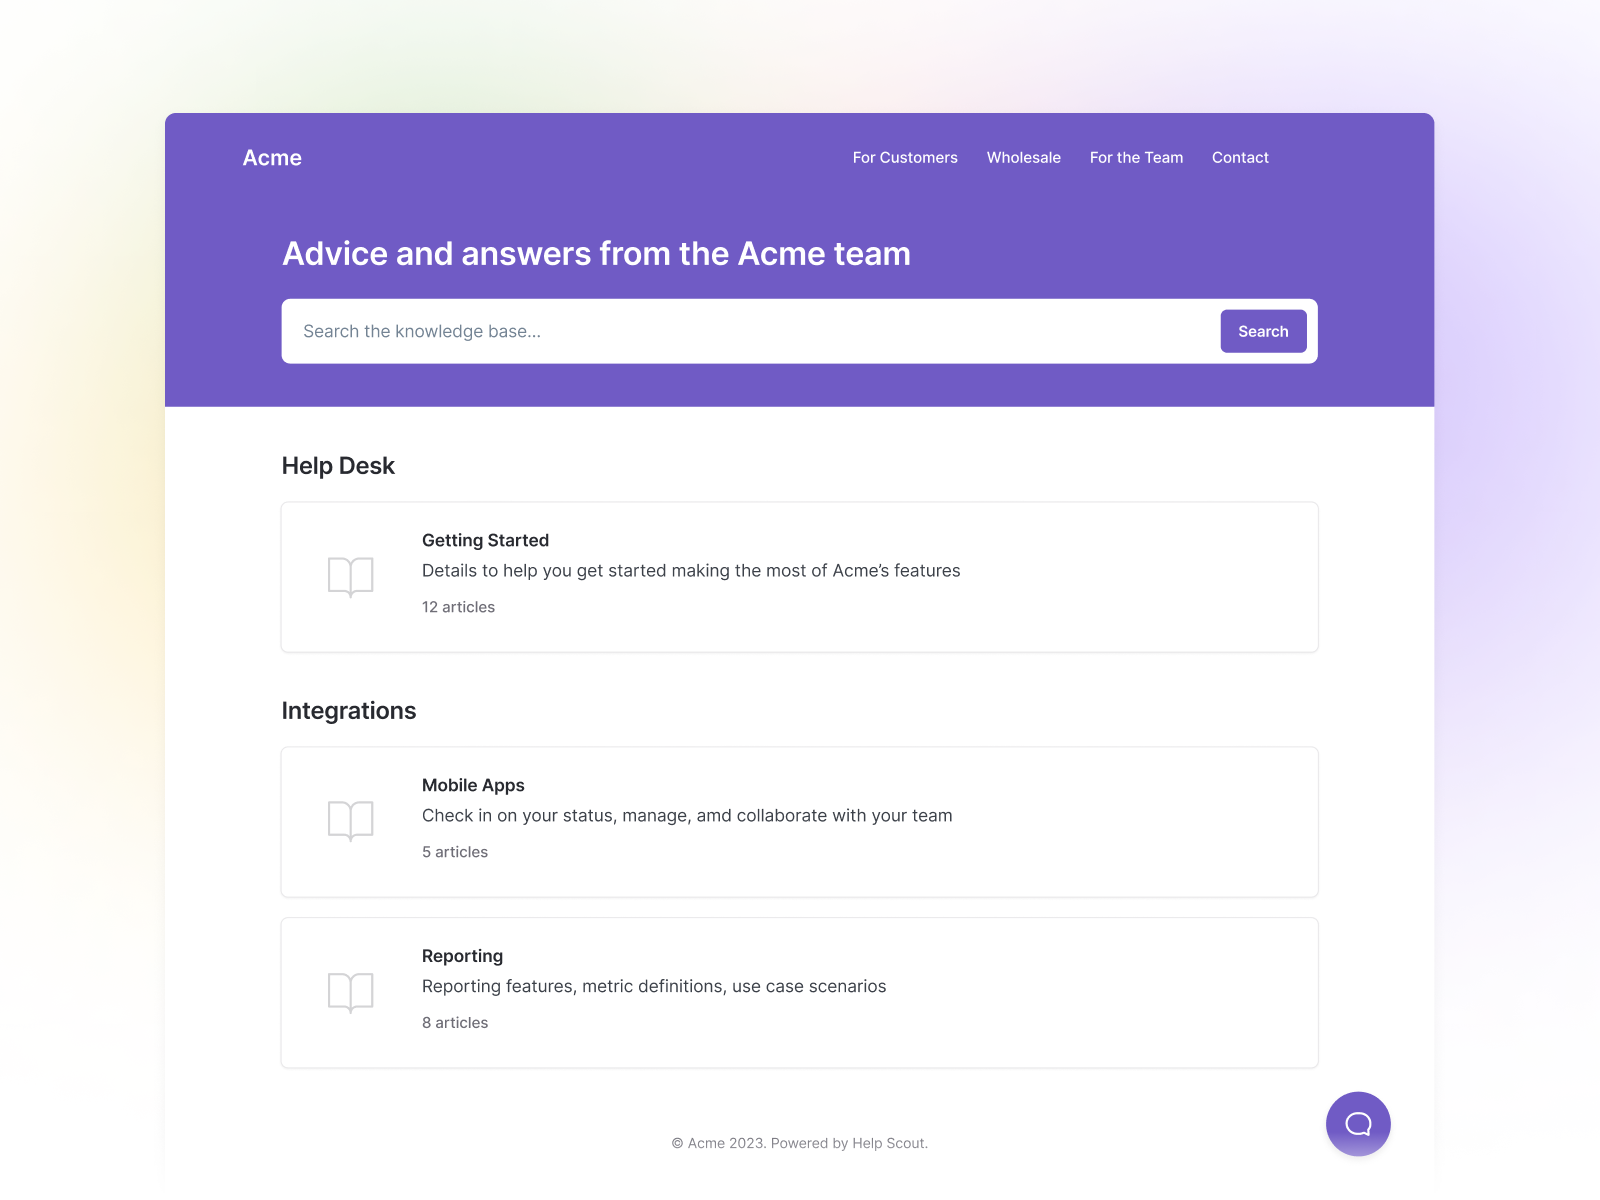1600x1200 pixels.
Task: Click the 8 articles count
Action: point(455,1023)
